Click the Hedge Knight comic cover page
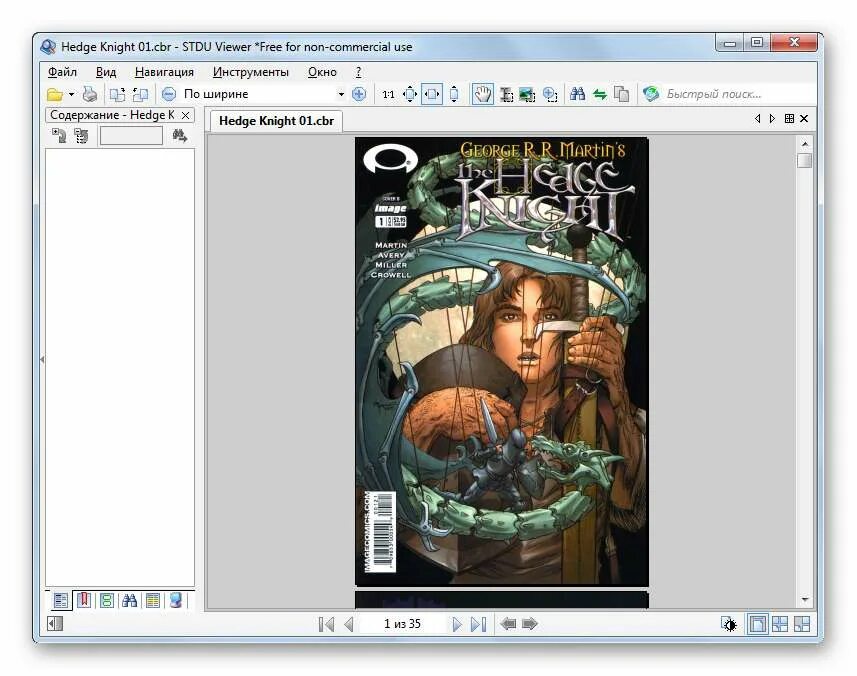The width and height of the screenshot is (857, 676). coord(502,361)
